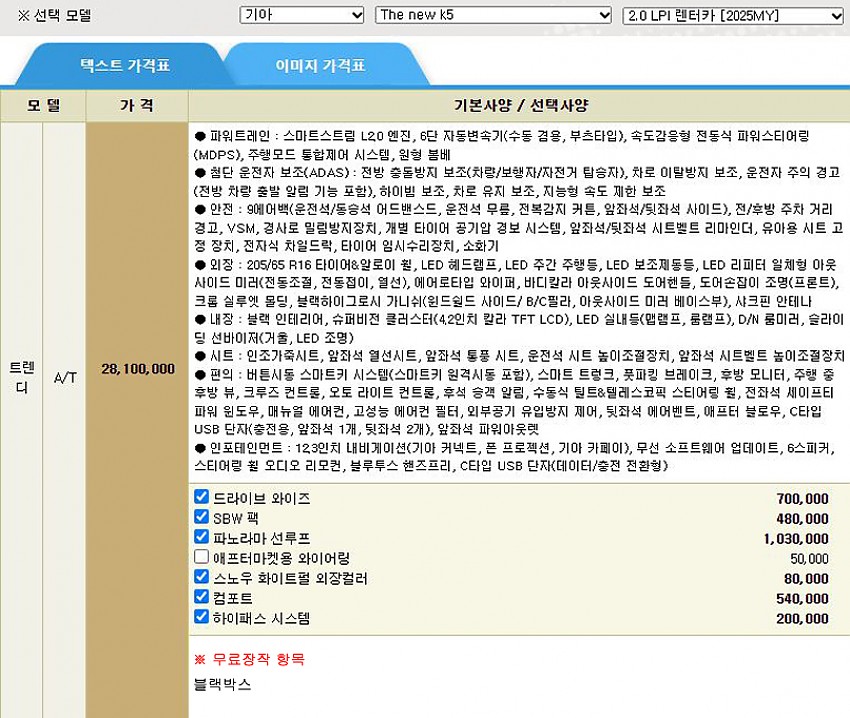Click the A/T transmission cell
850x718 pixels.
(x=65, y=369)
